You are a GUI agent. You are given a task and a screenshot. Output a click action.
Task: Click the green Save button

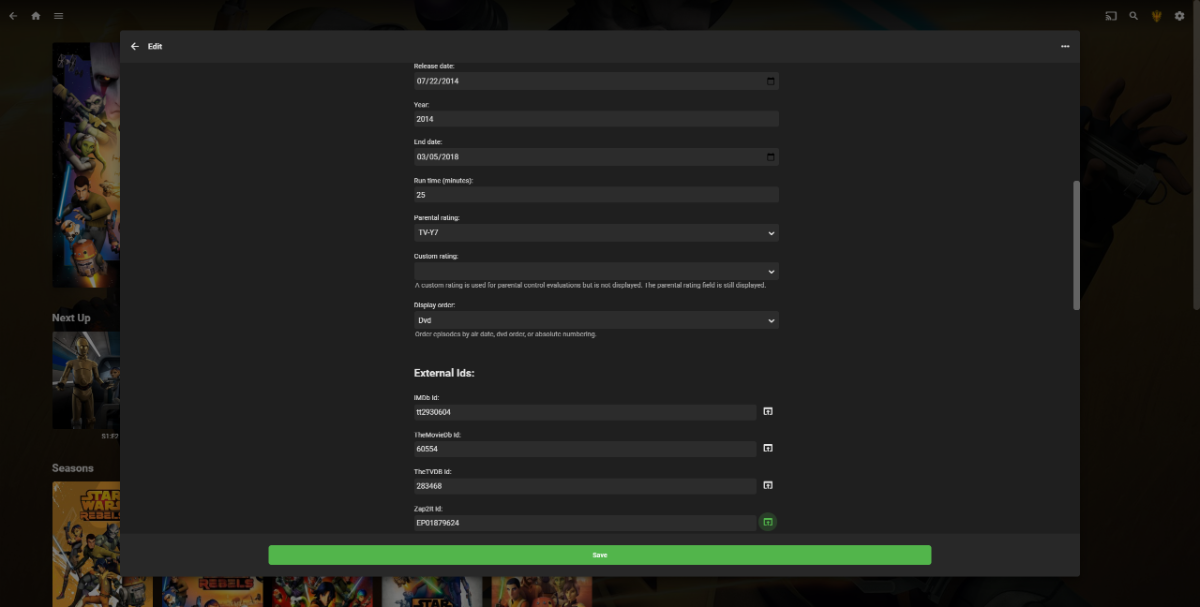pos(599,555)
